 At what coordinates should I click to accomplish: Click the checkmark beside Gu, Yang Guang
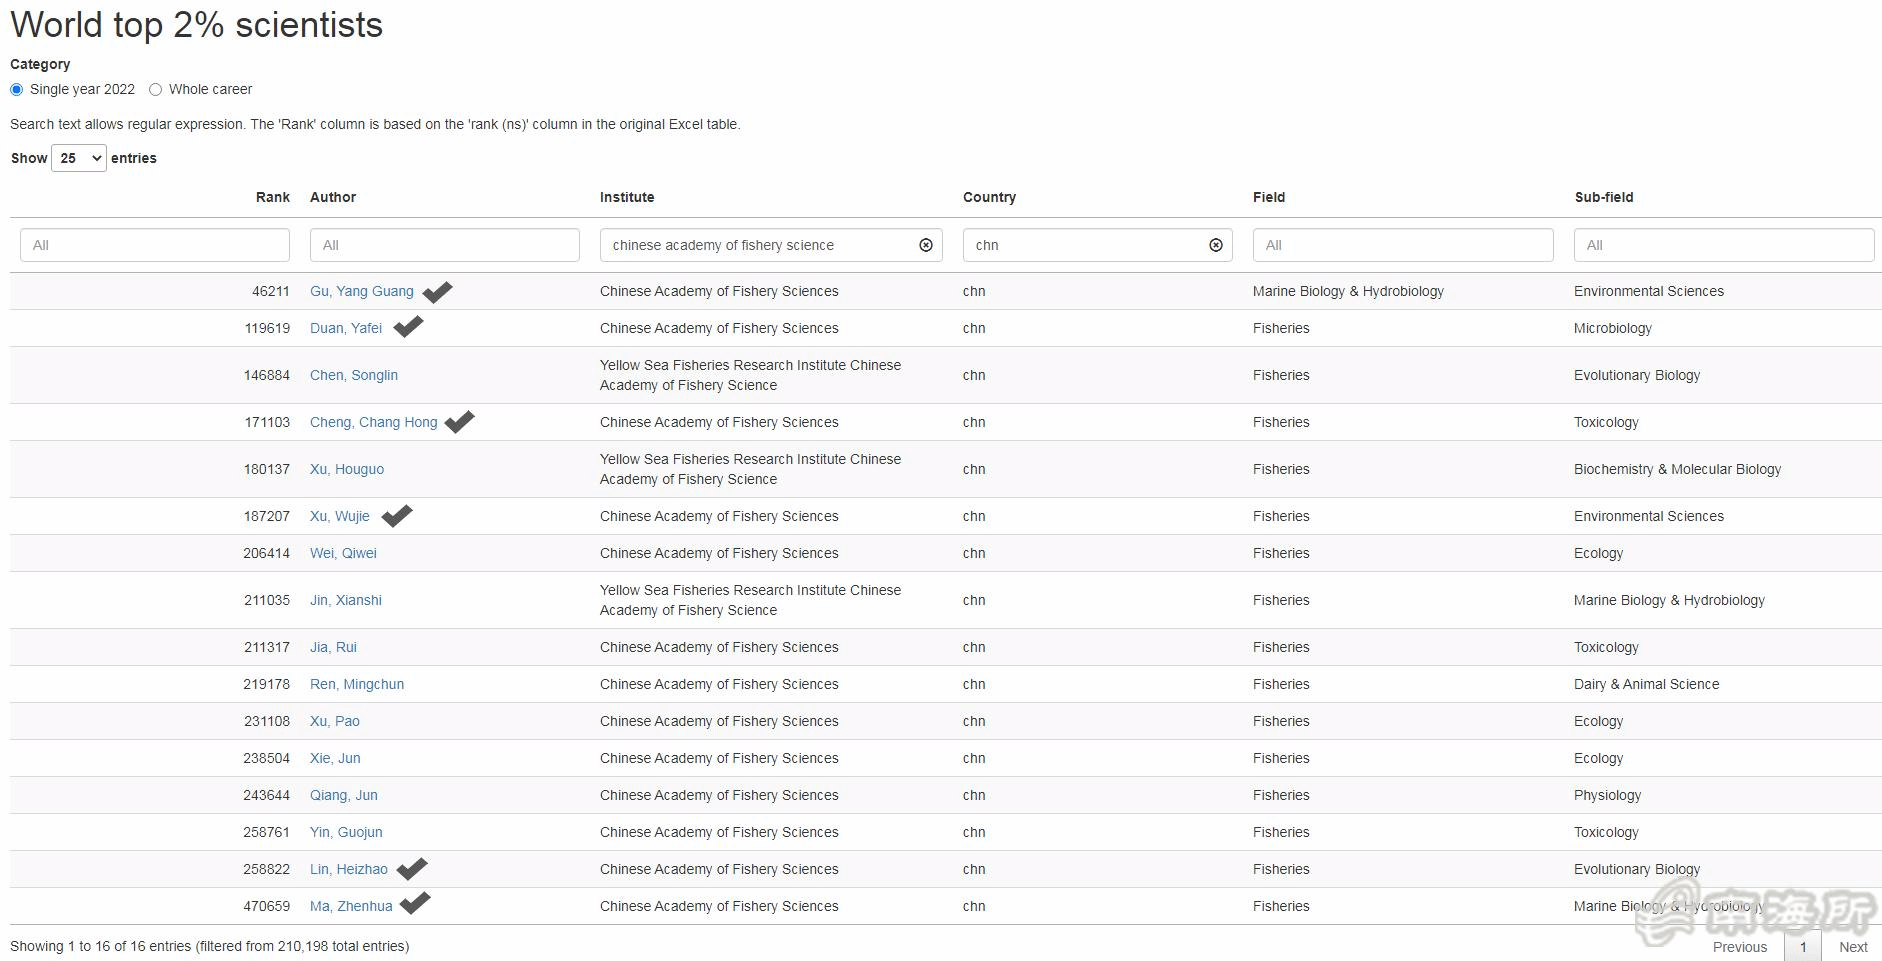[437, 292]
